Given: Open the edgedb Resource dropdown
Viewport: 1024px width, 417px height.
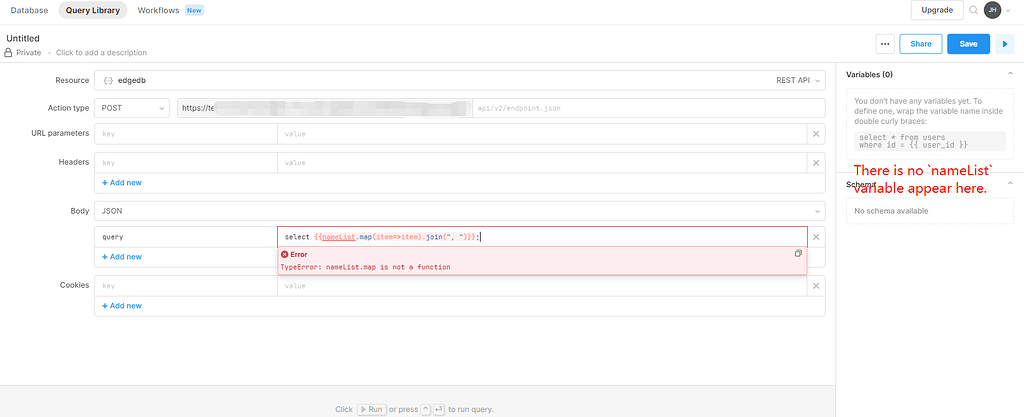Looking at the screenshot, I should pos(460,80).
